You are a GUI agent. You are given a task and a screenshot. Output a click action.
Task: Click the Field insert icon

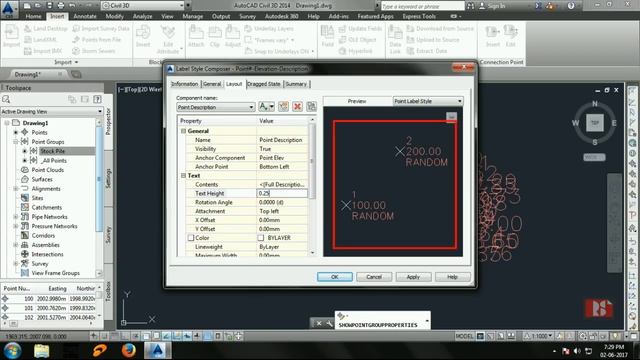327,32
